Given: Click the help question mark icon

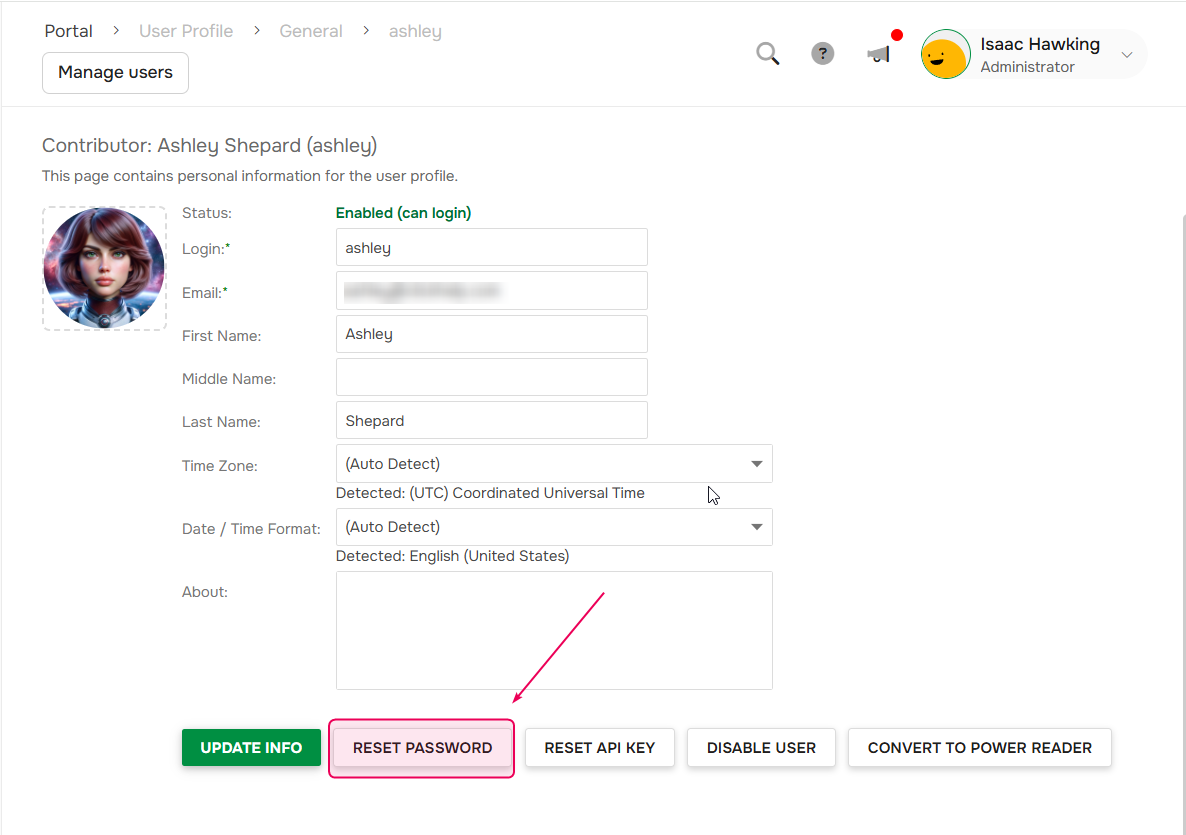Looking at the screenshot, I should pyautogui.click(x=822, y=54).
